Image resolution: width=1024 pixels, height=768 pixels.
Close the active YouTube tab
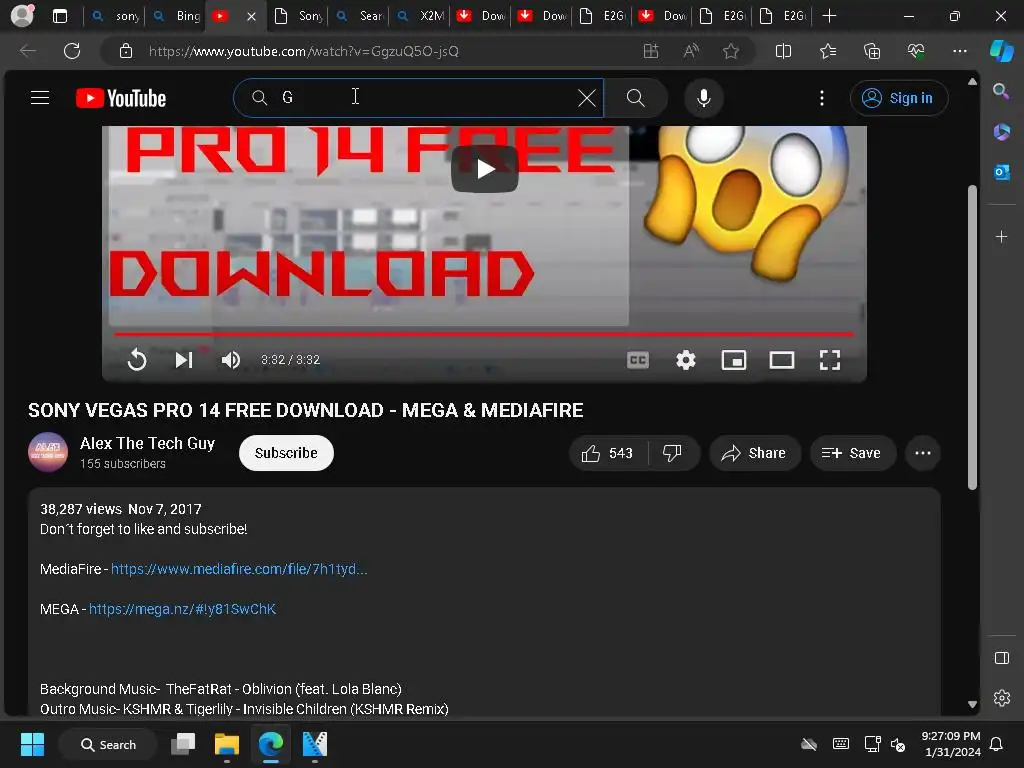coord(251,16)
